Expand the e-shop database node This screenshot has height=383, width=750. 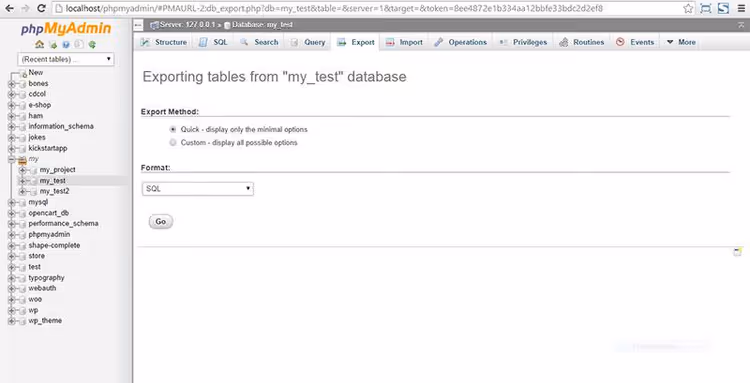[11, 105]
